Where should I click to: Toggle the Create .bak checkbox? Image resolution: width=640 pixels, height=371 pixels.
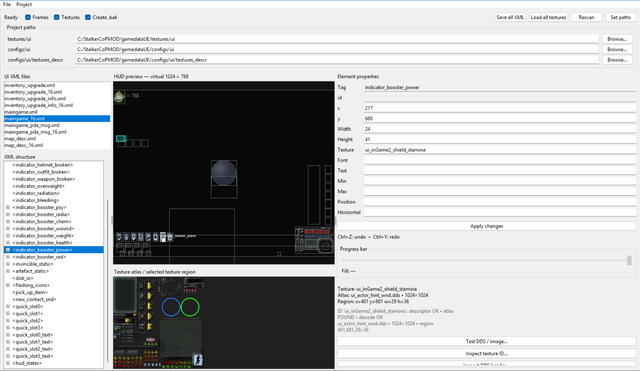click(x=88, y=17)
